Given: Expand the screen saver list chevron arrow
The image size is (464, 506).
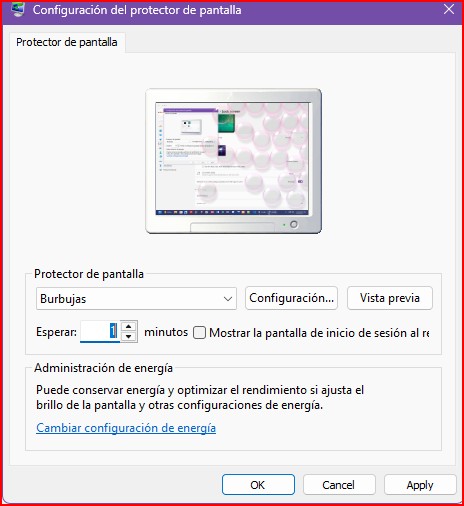Looking at the screenshot, I should coord(228,299).
